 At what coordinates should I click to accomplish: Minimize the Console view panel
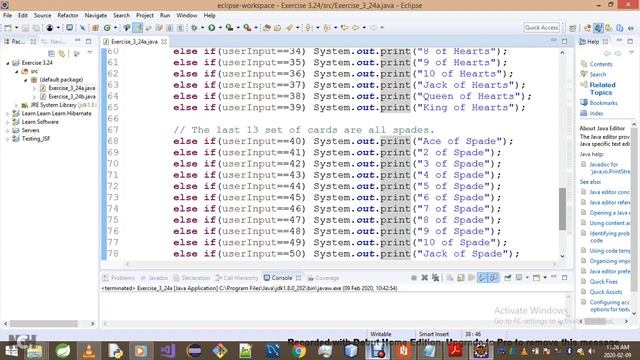point(554,277)
